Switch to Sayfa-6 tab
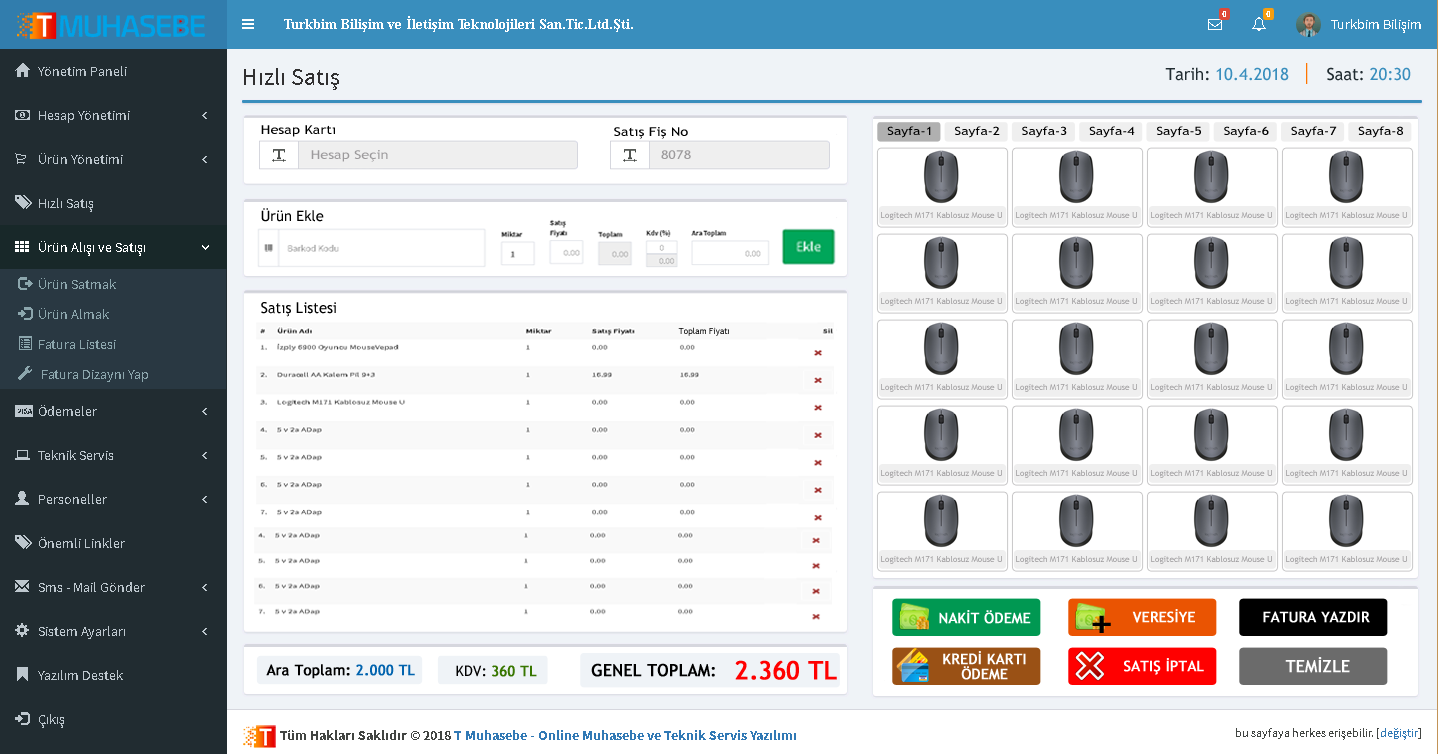This screenshot has height=754, width=1438. [1246, 131]
